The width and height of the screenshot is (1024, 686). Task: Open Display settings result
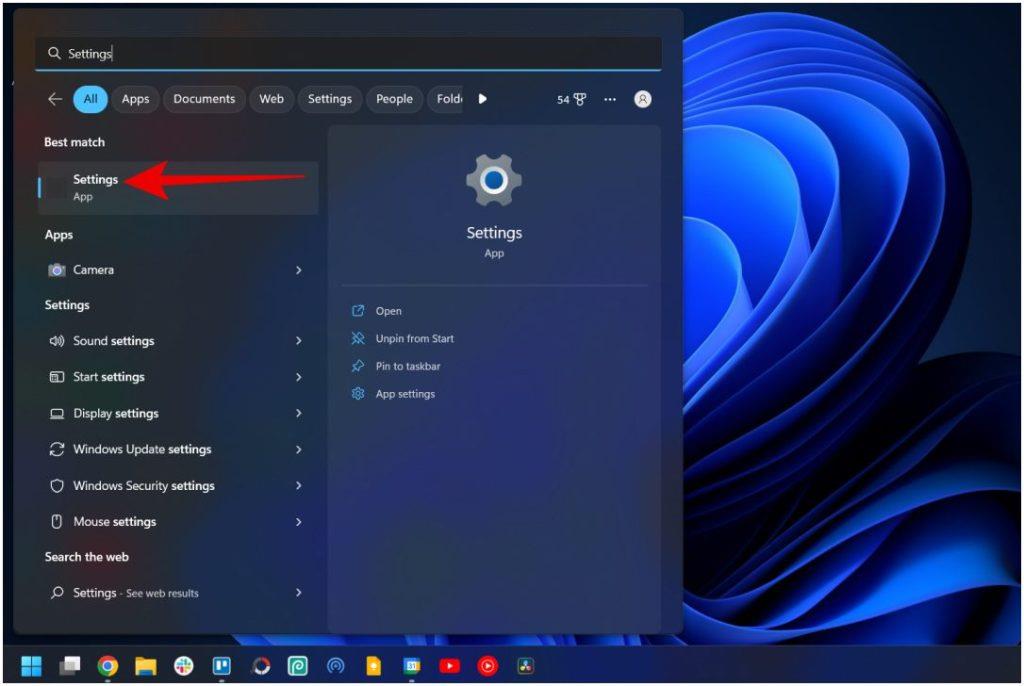[x=178, y=414]
